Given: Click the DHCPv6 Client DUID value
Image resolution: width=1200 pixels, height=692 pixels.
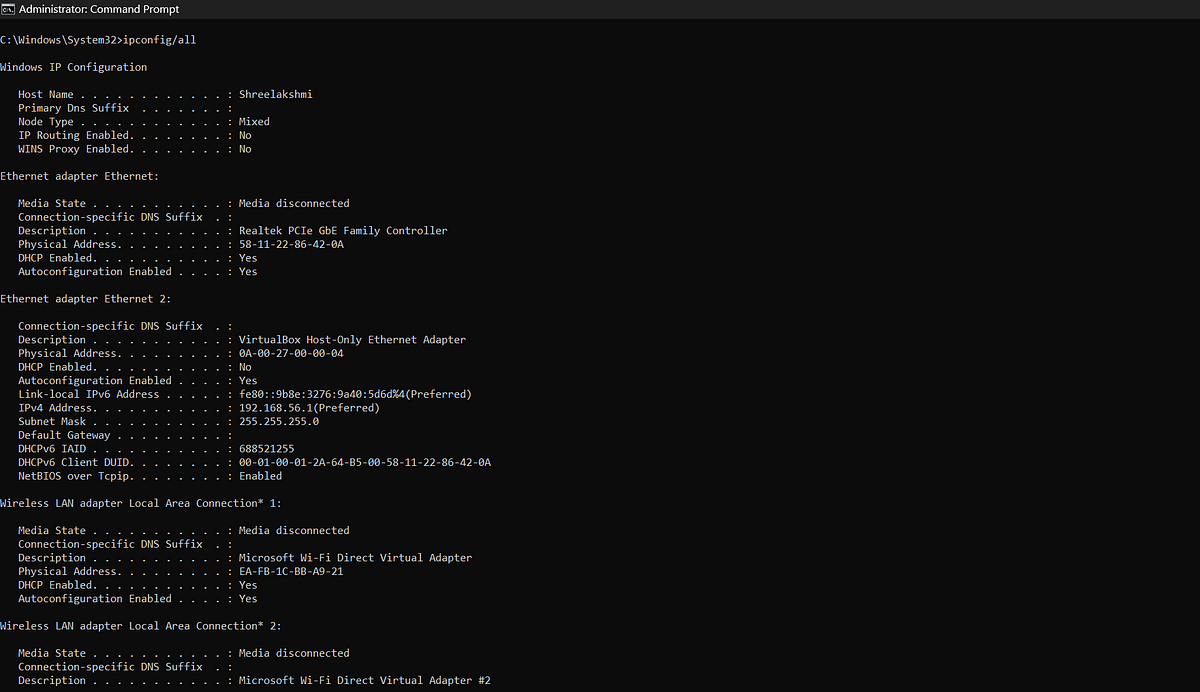Looking at the screenshot, I should tap(363, 462).
